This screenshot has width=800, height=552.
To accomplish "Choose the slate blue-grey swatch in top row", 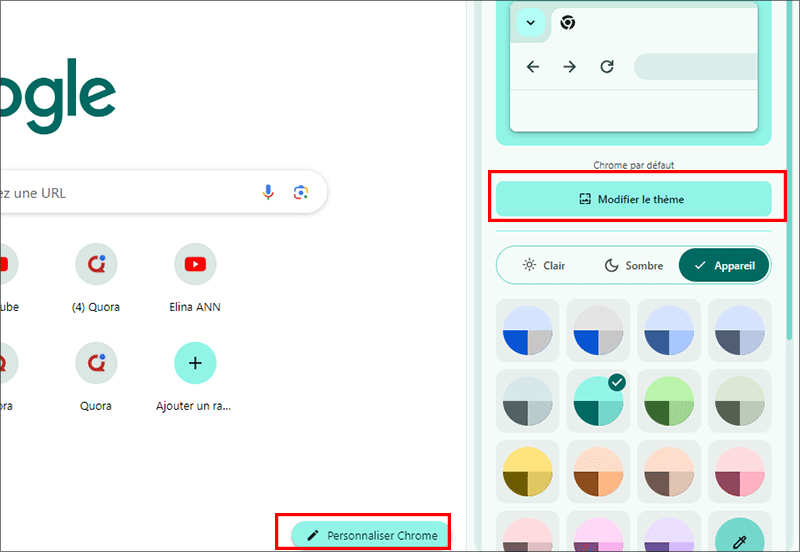I will pyautogui.click(x=740, y=331).
